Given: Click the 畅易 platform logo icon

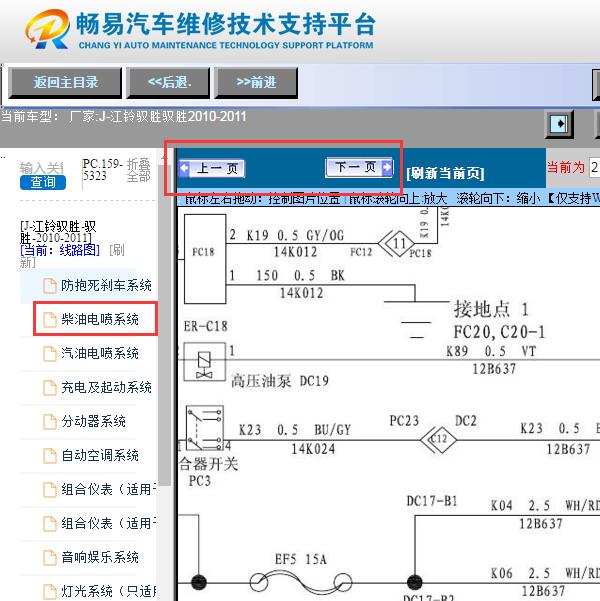Looking at the screenshot, I should point(48,29).
